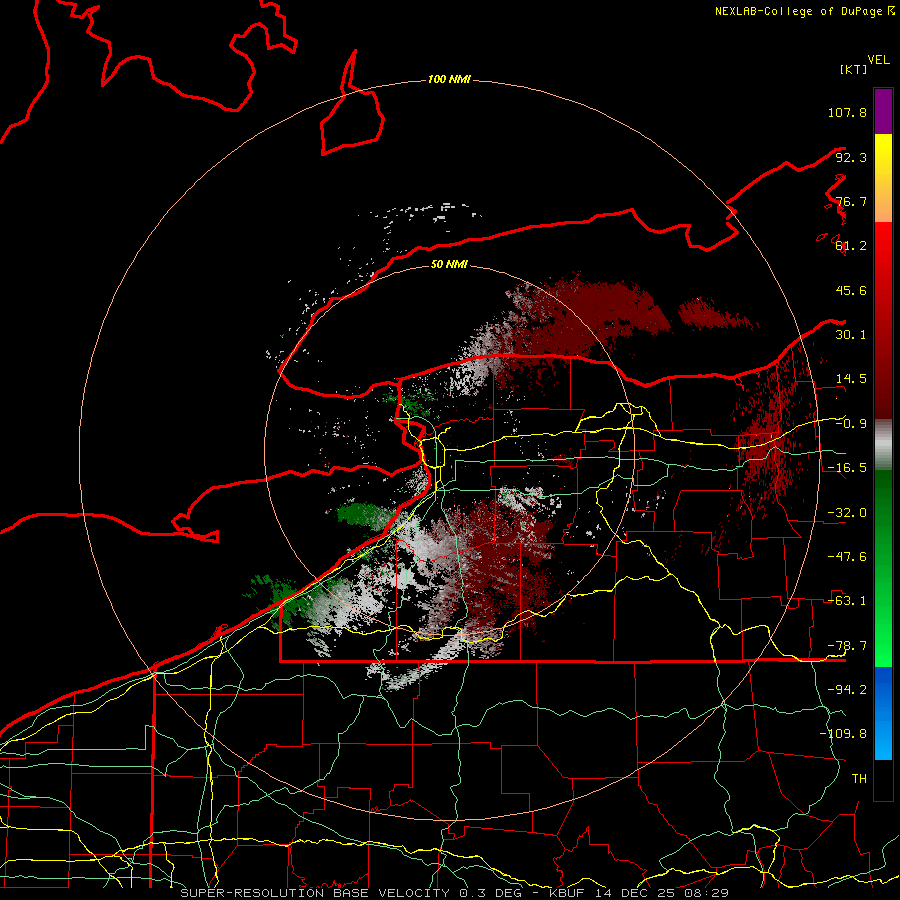Click the 92.3 velocity scale value
This screenshot has width=900, height=900.
[851, 157]
